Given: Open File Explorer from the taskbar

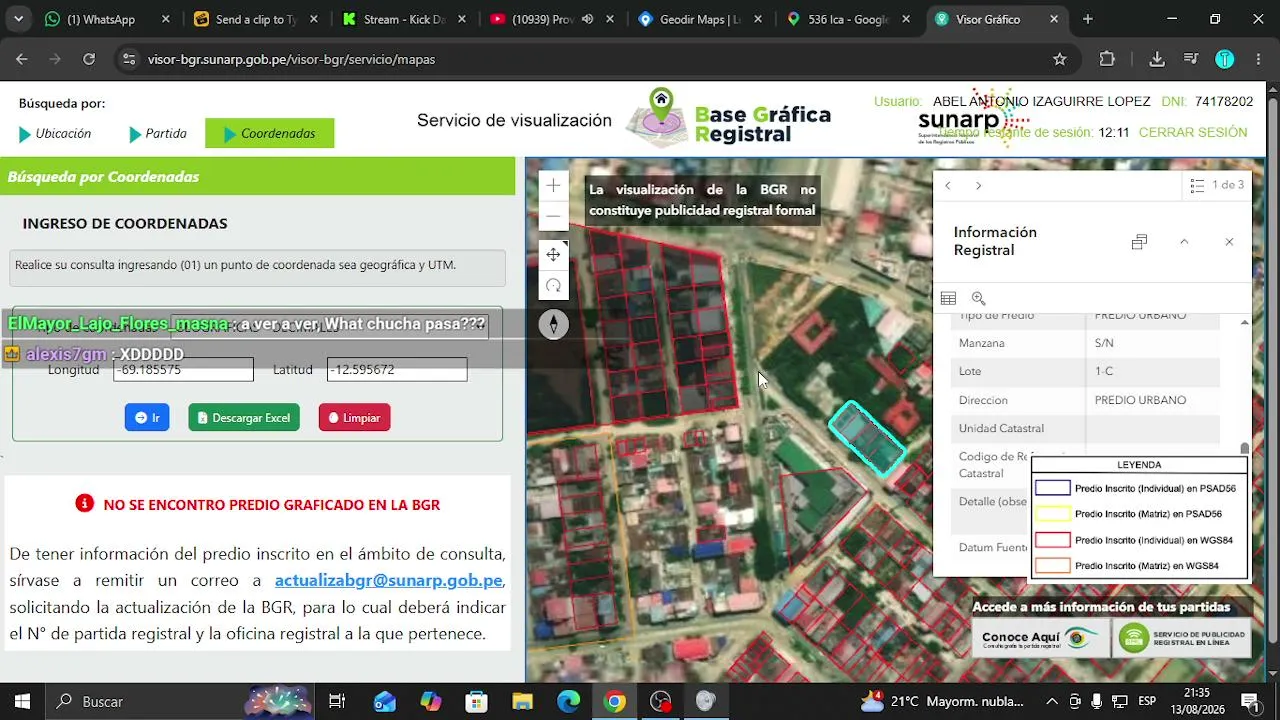Looking at the screenshot, I should click(x=522, y=701).
